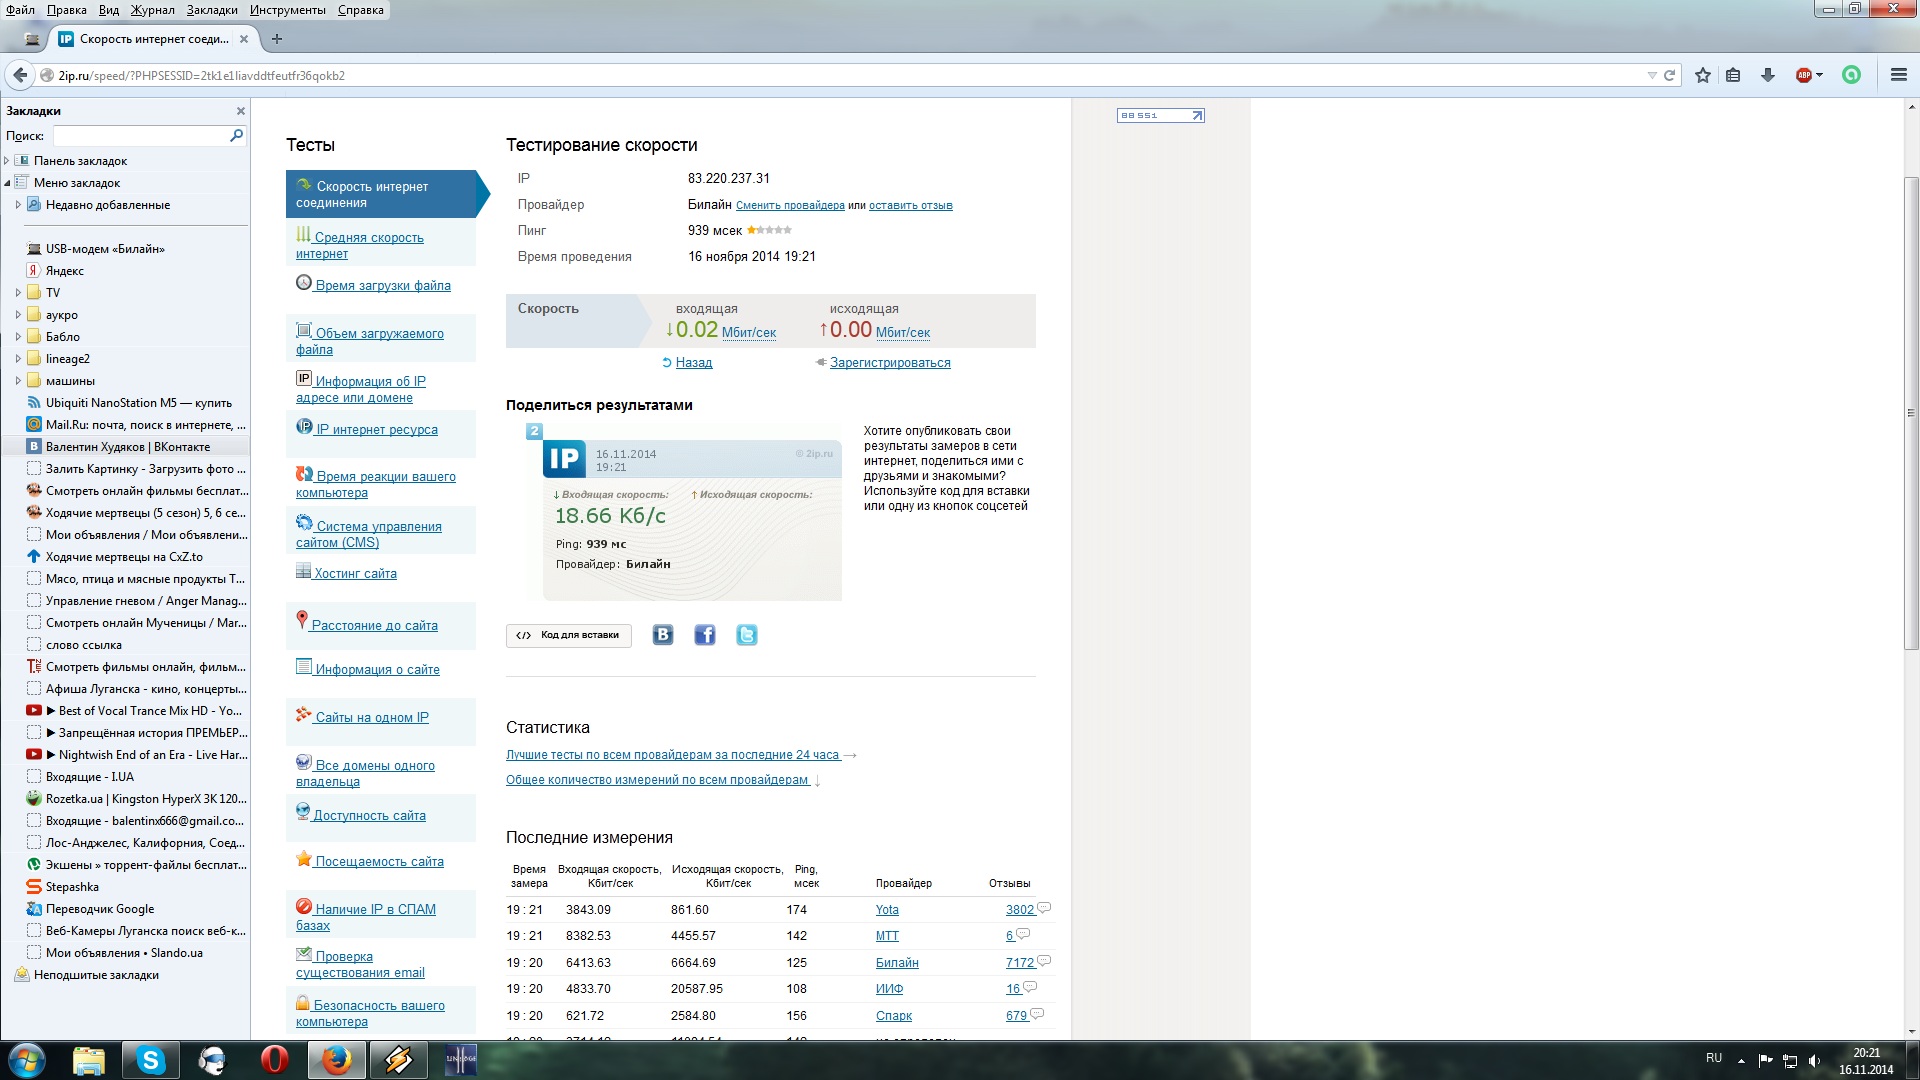Open Skype from the taskbar

click(151, 1059)
